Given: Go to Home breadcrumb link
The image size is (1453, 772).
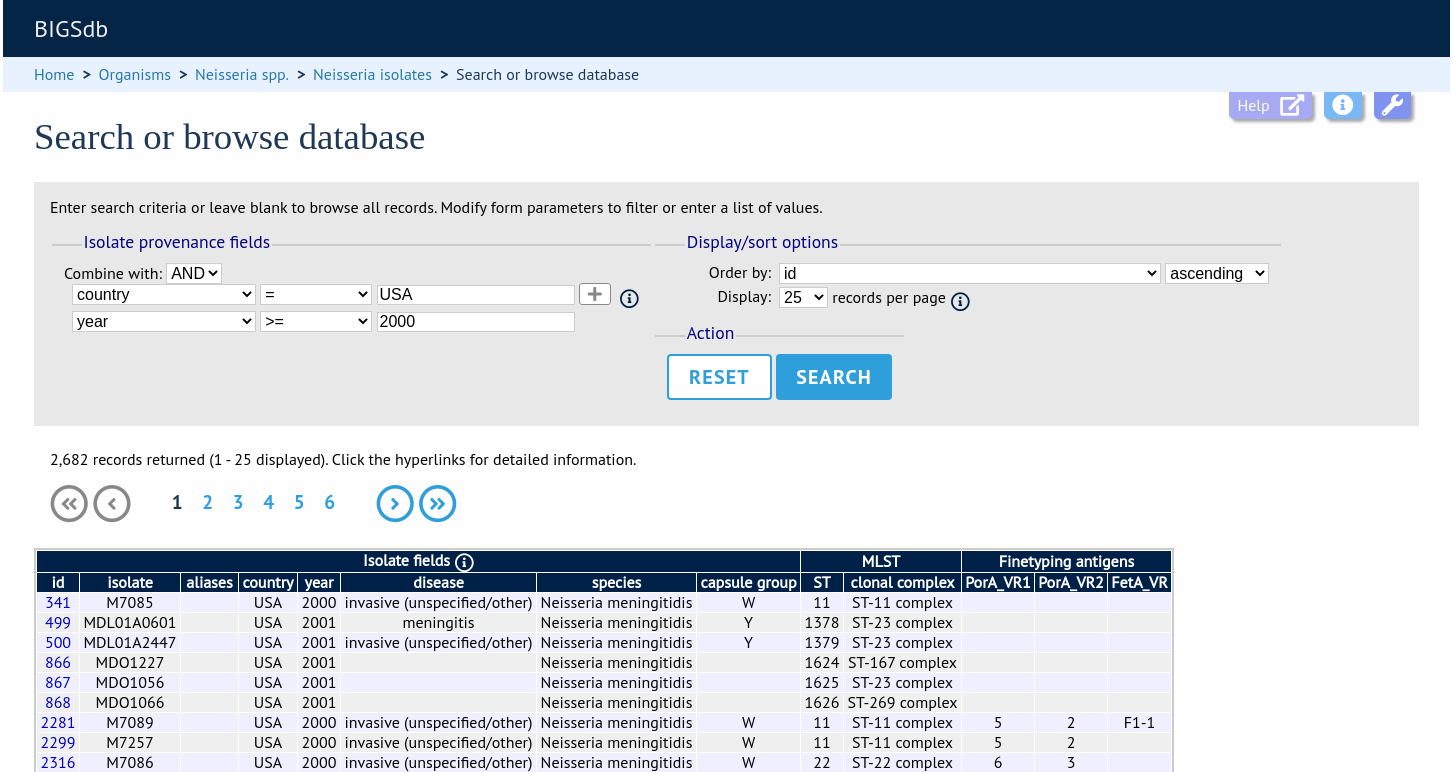Looking at the screenshot, I should click(x=54, y=75).
